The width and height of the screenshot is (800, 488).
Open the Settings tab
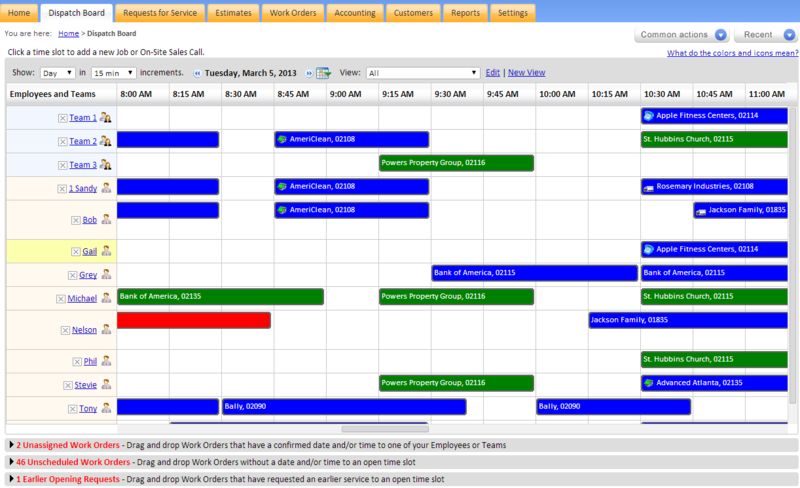point(513,13)
